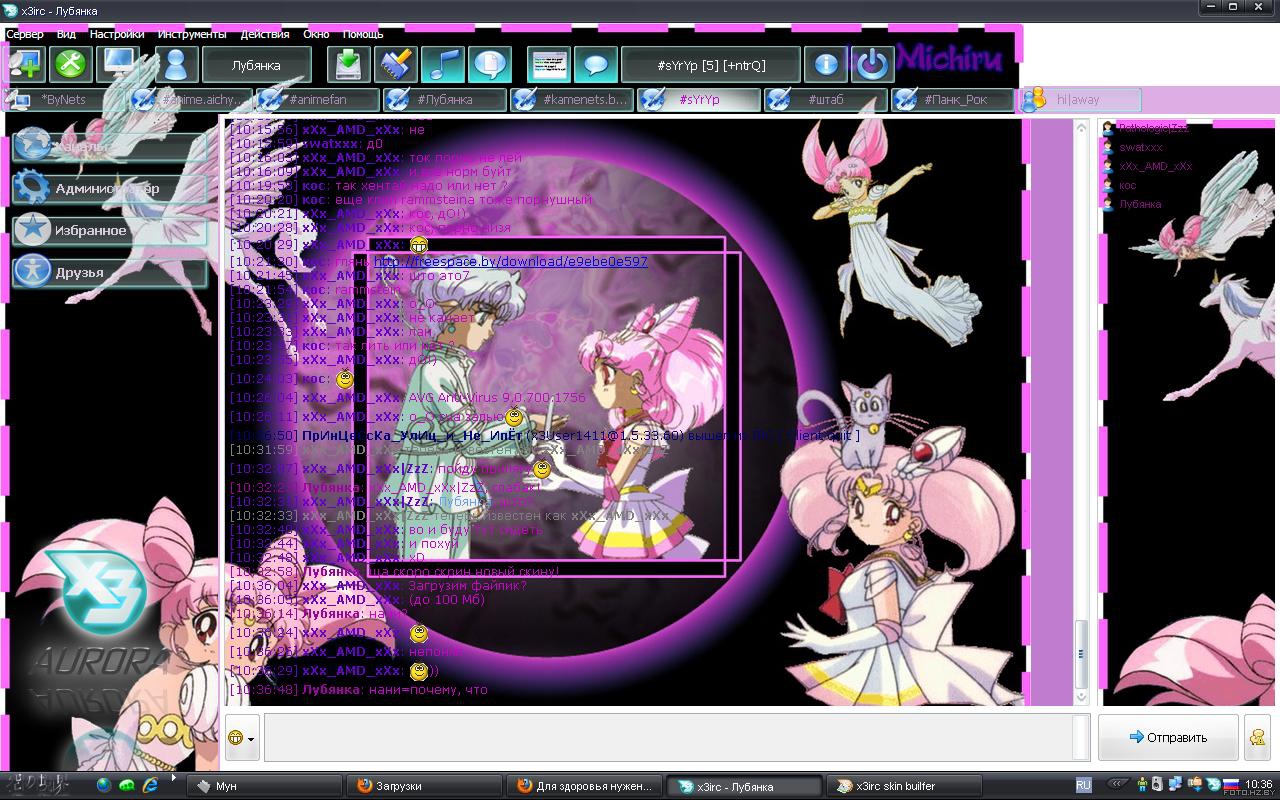Click the RU language indicator in tray
This screenshot has height=800, width=1280.
click(1083, 786)
